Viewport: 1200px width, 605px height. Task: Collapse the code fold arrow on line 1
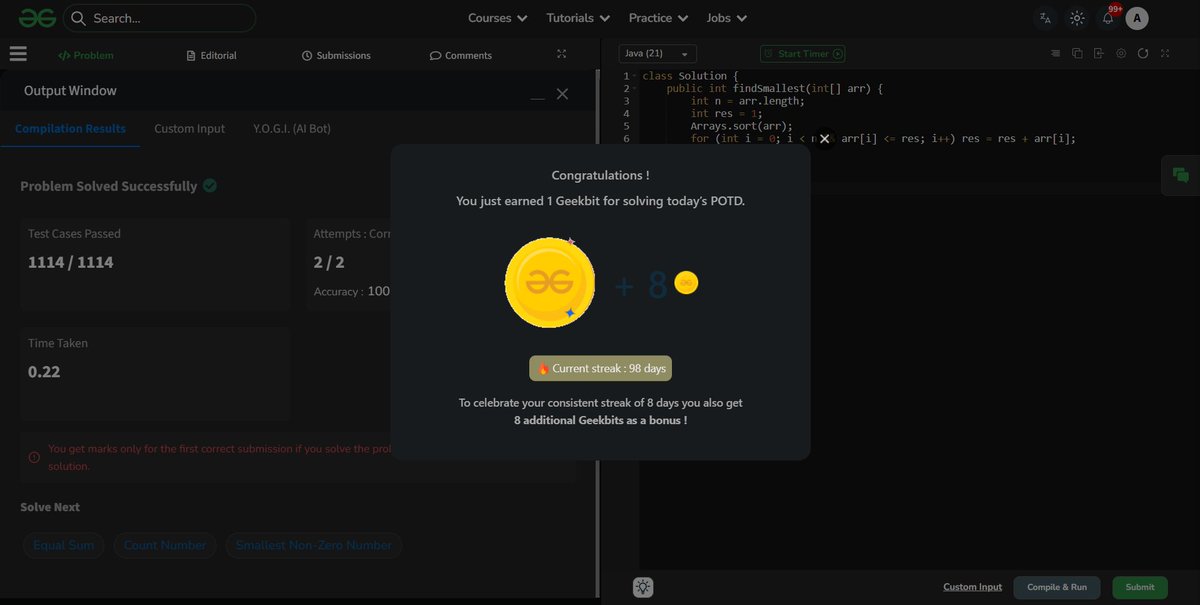(635, 76)
